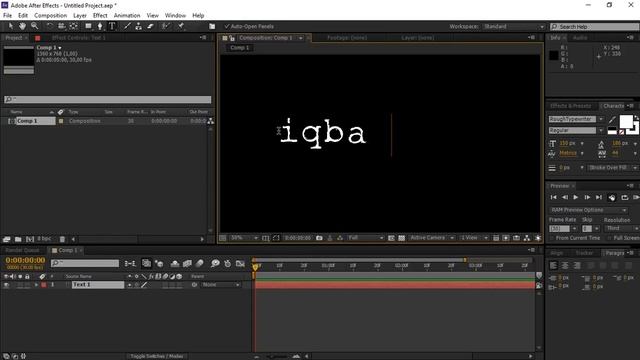Open the viewer Active Camera dropdown

point(431,238)
